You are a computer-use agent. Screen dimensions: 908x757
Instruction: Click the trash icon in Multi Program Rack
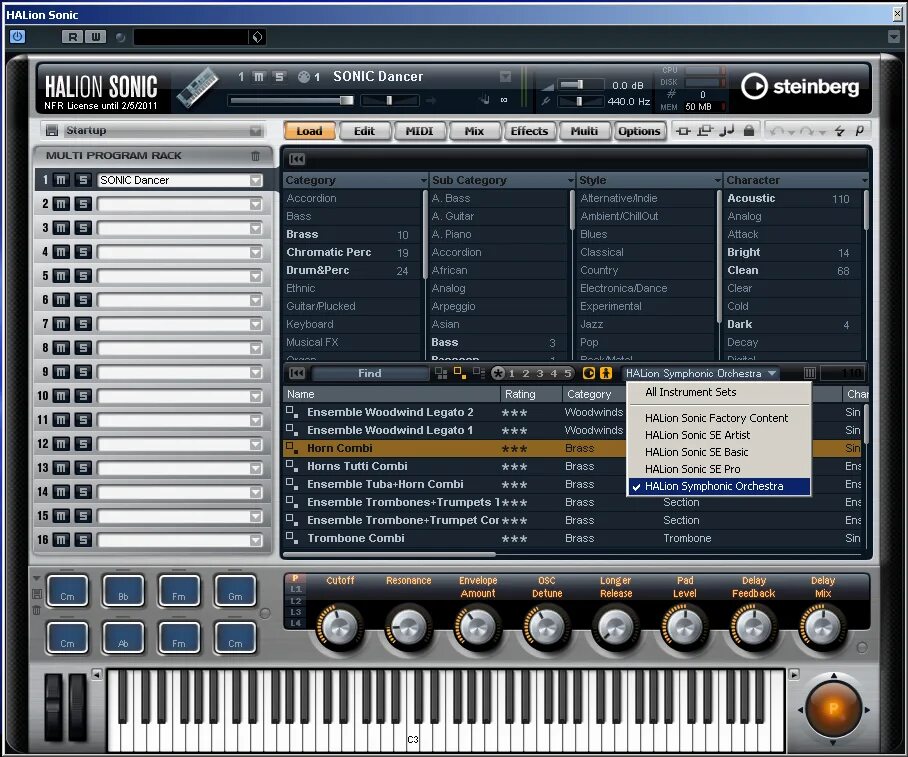(x=255, y=155)
